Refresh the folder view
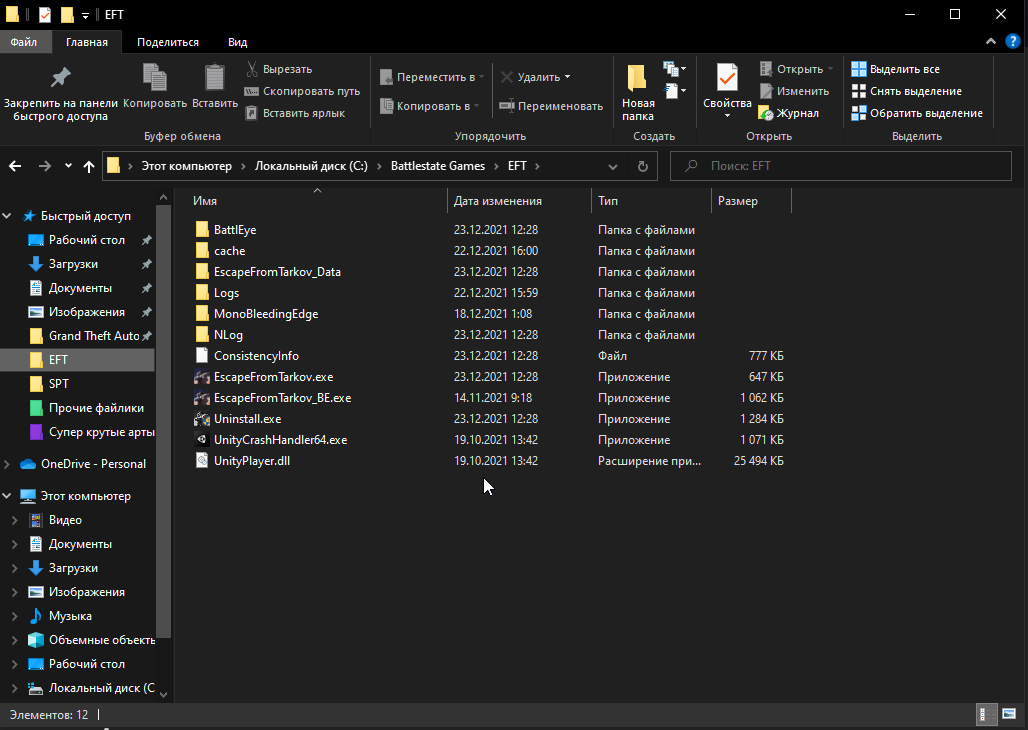Image resolution: width=1028 pixels, height=730 pixels. point(642,167)
